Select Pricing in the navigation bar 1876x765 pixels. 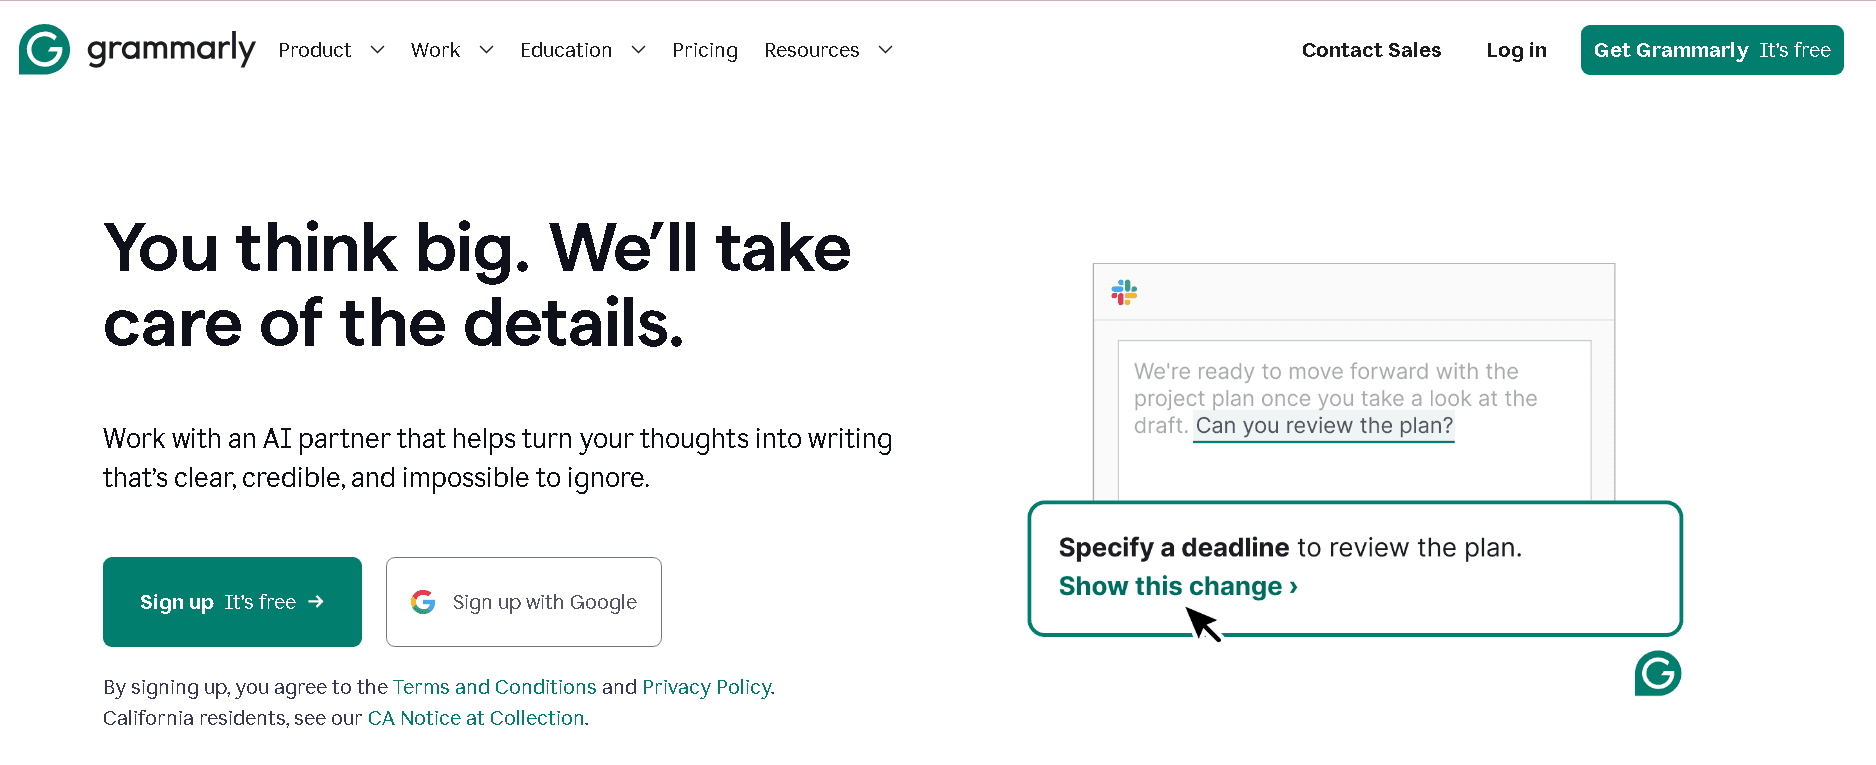coord(705,50)
